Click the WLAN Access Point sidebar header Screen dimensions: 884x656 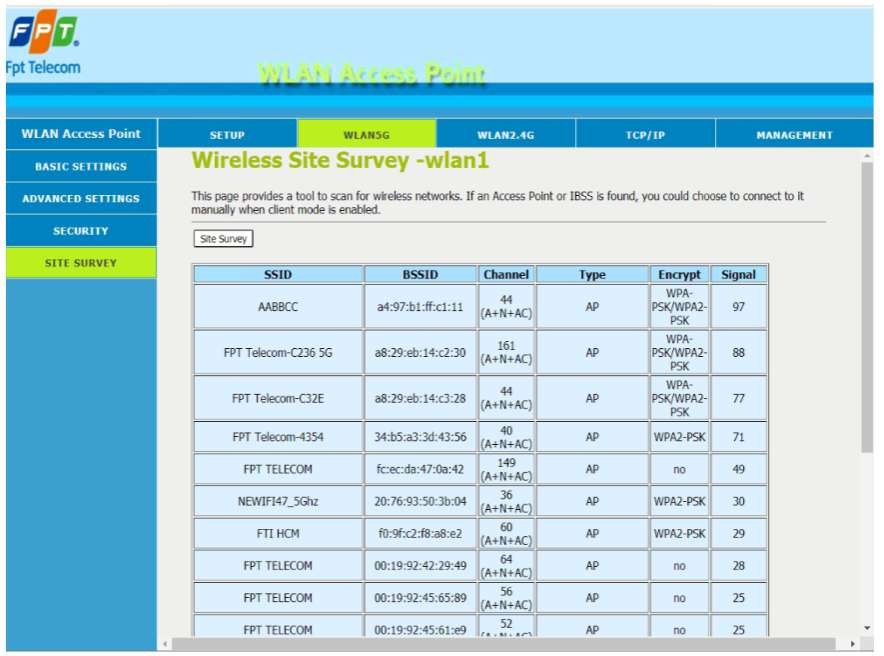click(x=81, y=134)
